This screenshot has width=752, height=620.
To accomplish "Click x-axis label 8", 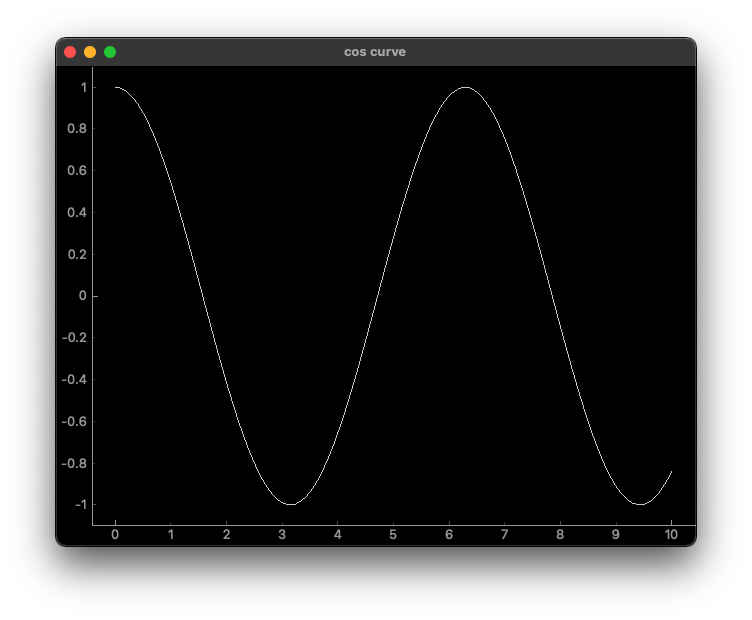I will tap(560, 535).
